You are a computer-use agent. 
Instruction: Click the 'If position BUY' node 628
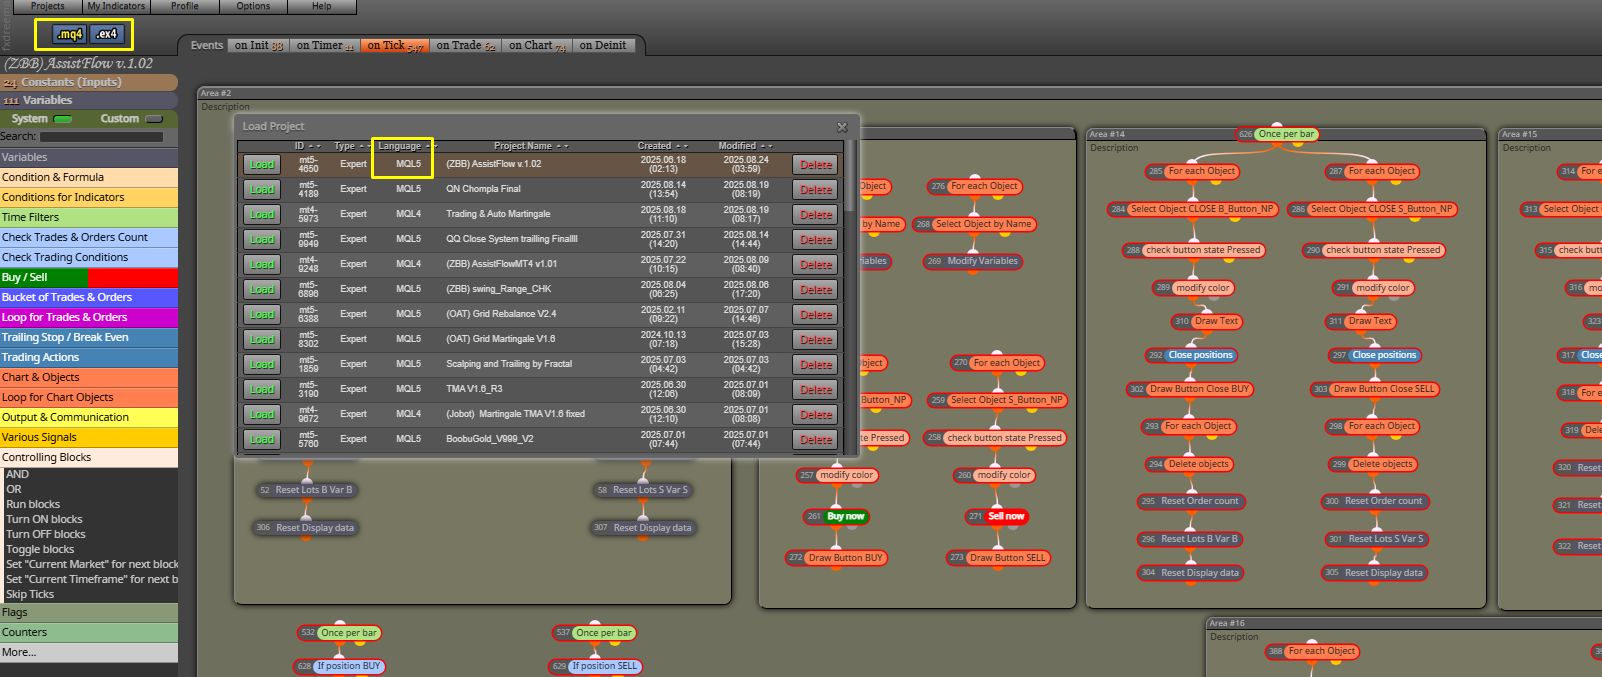[x=340, y=666]
